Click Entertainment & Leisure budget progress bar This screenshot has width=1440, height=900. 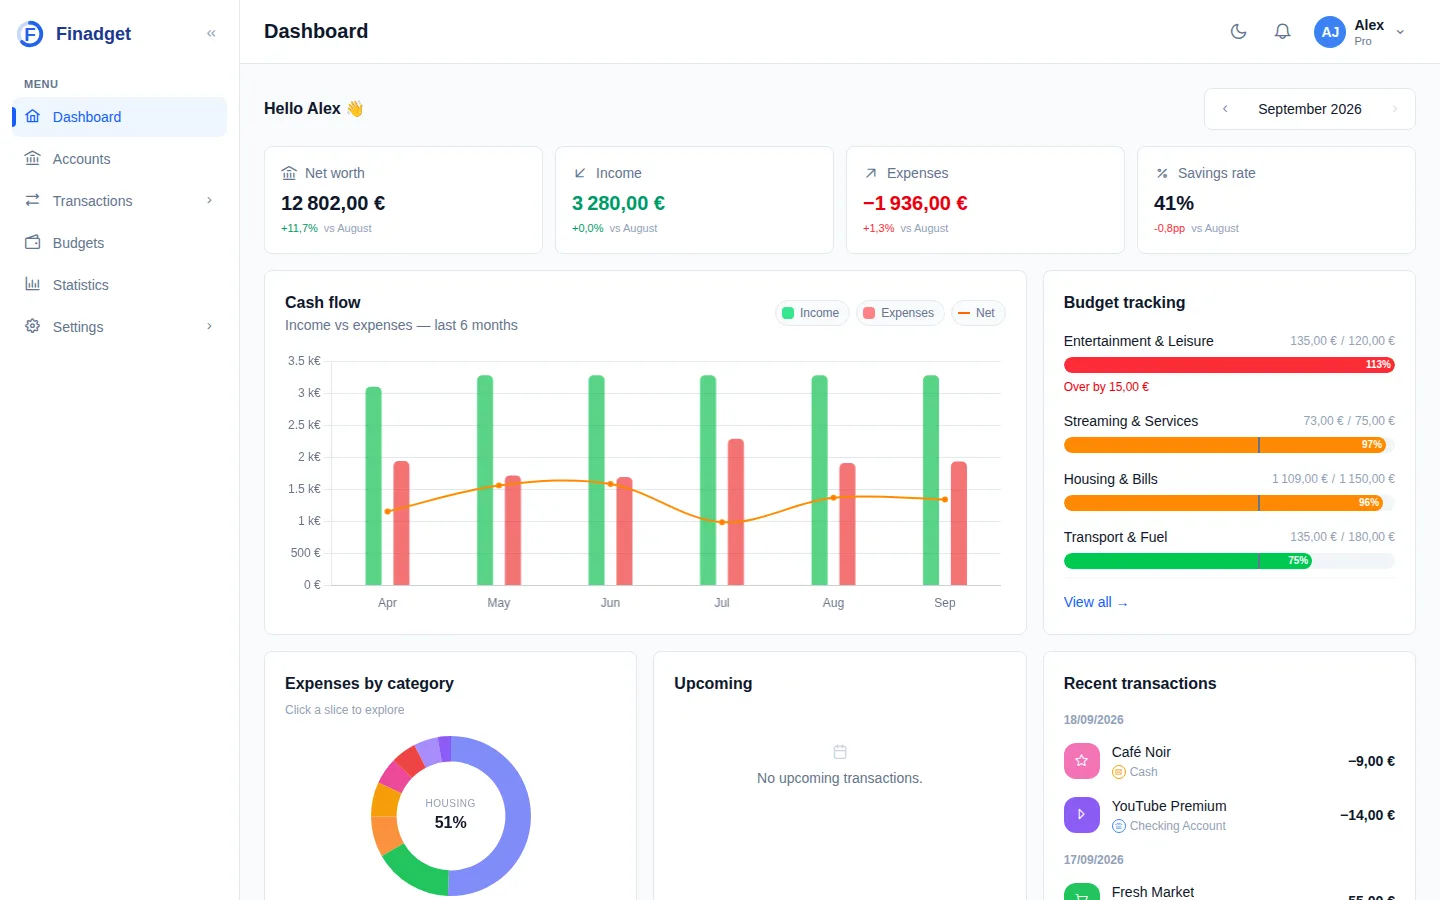(1229, 365)
